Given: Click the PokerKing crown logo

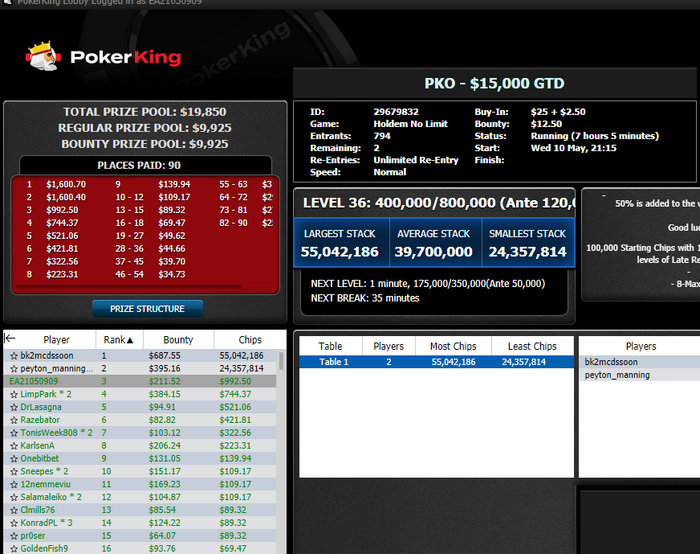Looking at the screenshot, I should tap(43, 56).
